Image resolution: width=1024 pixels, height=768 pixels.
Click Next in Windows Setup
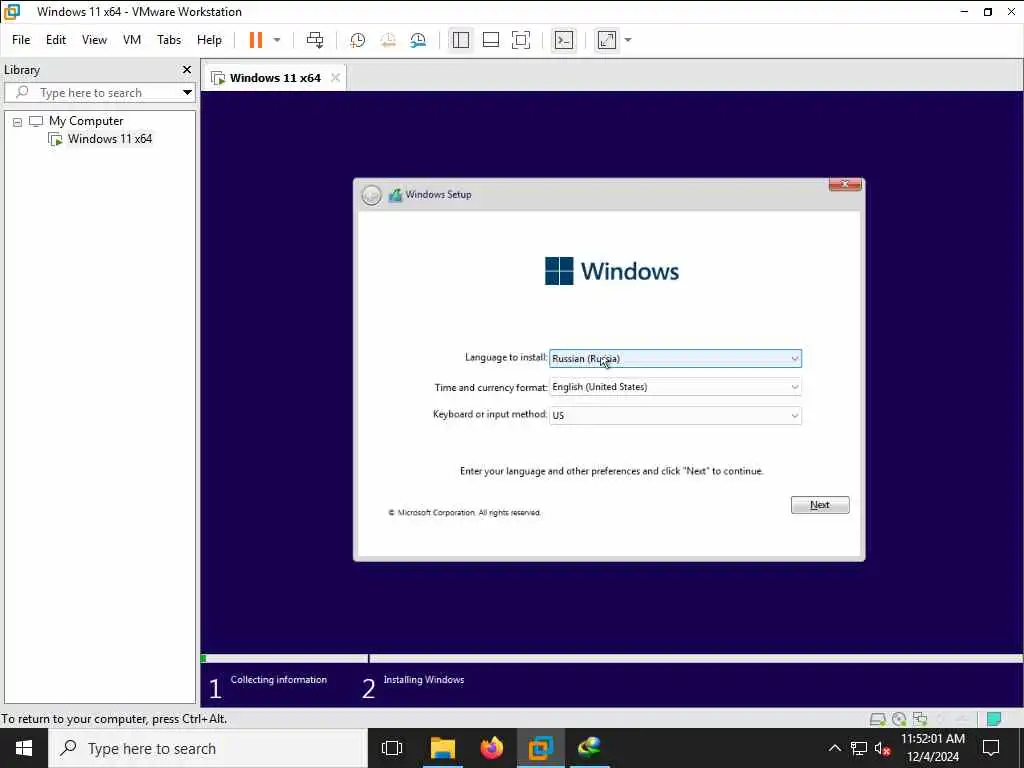820,505
